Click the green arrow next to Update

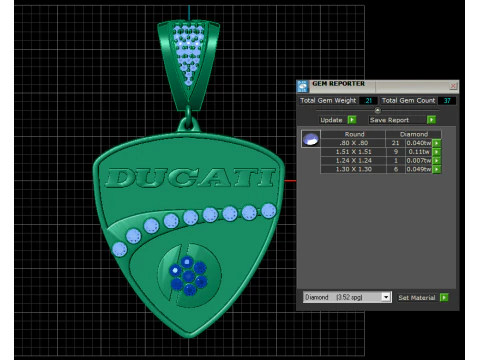[352, 120]
